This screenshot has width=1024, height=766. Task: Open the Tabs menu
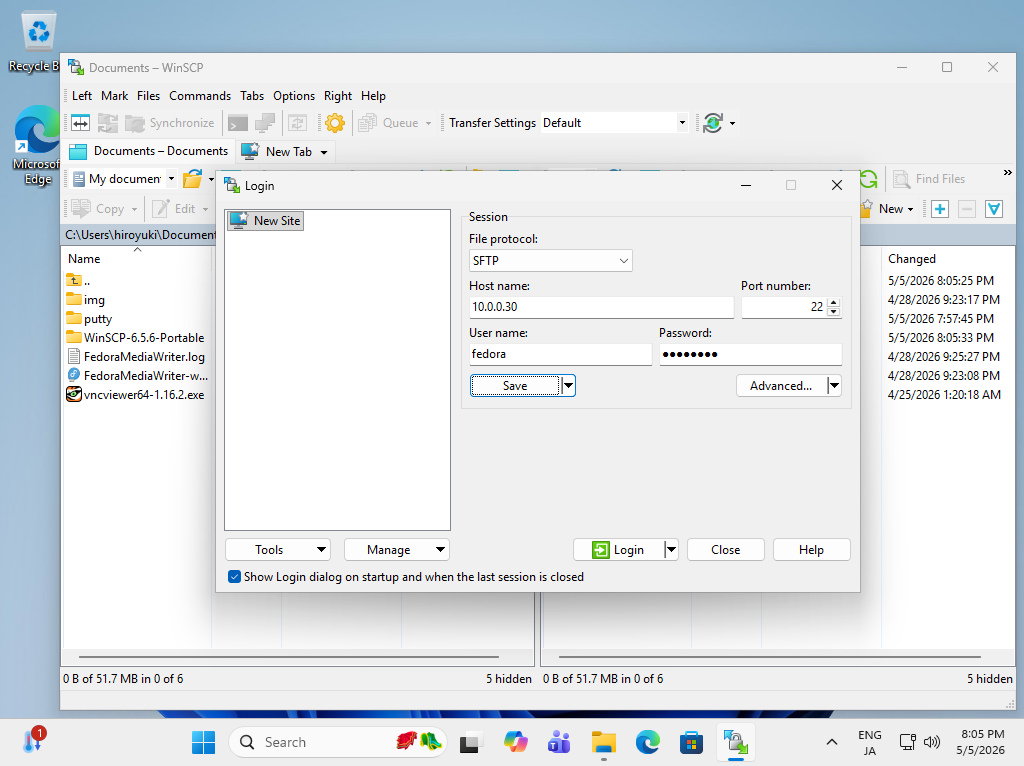pos(252,96)
